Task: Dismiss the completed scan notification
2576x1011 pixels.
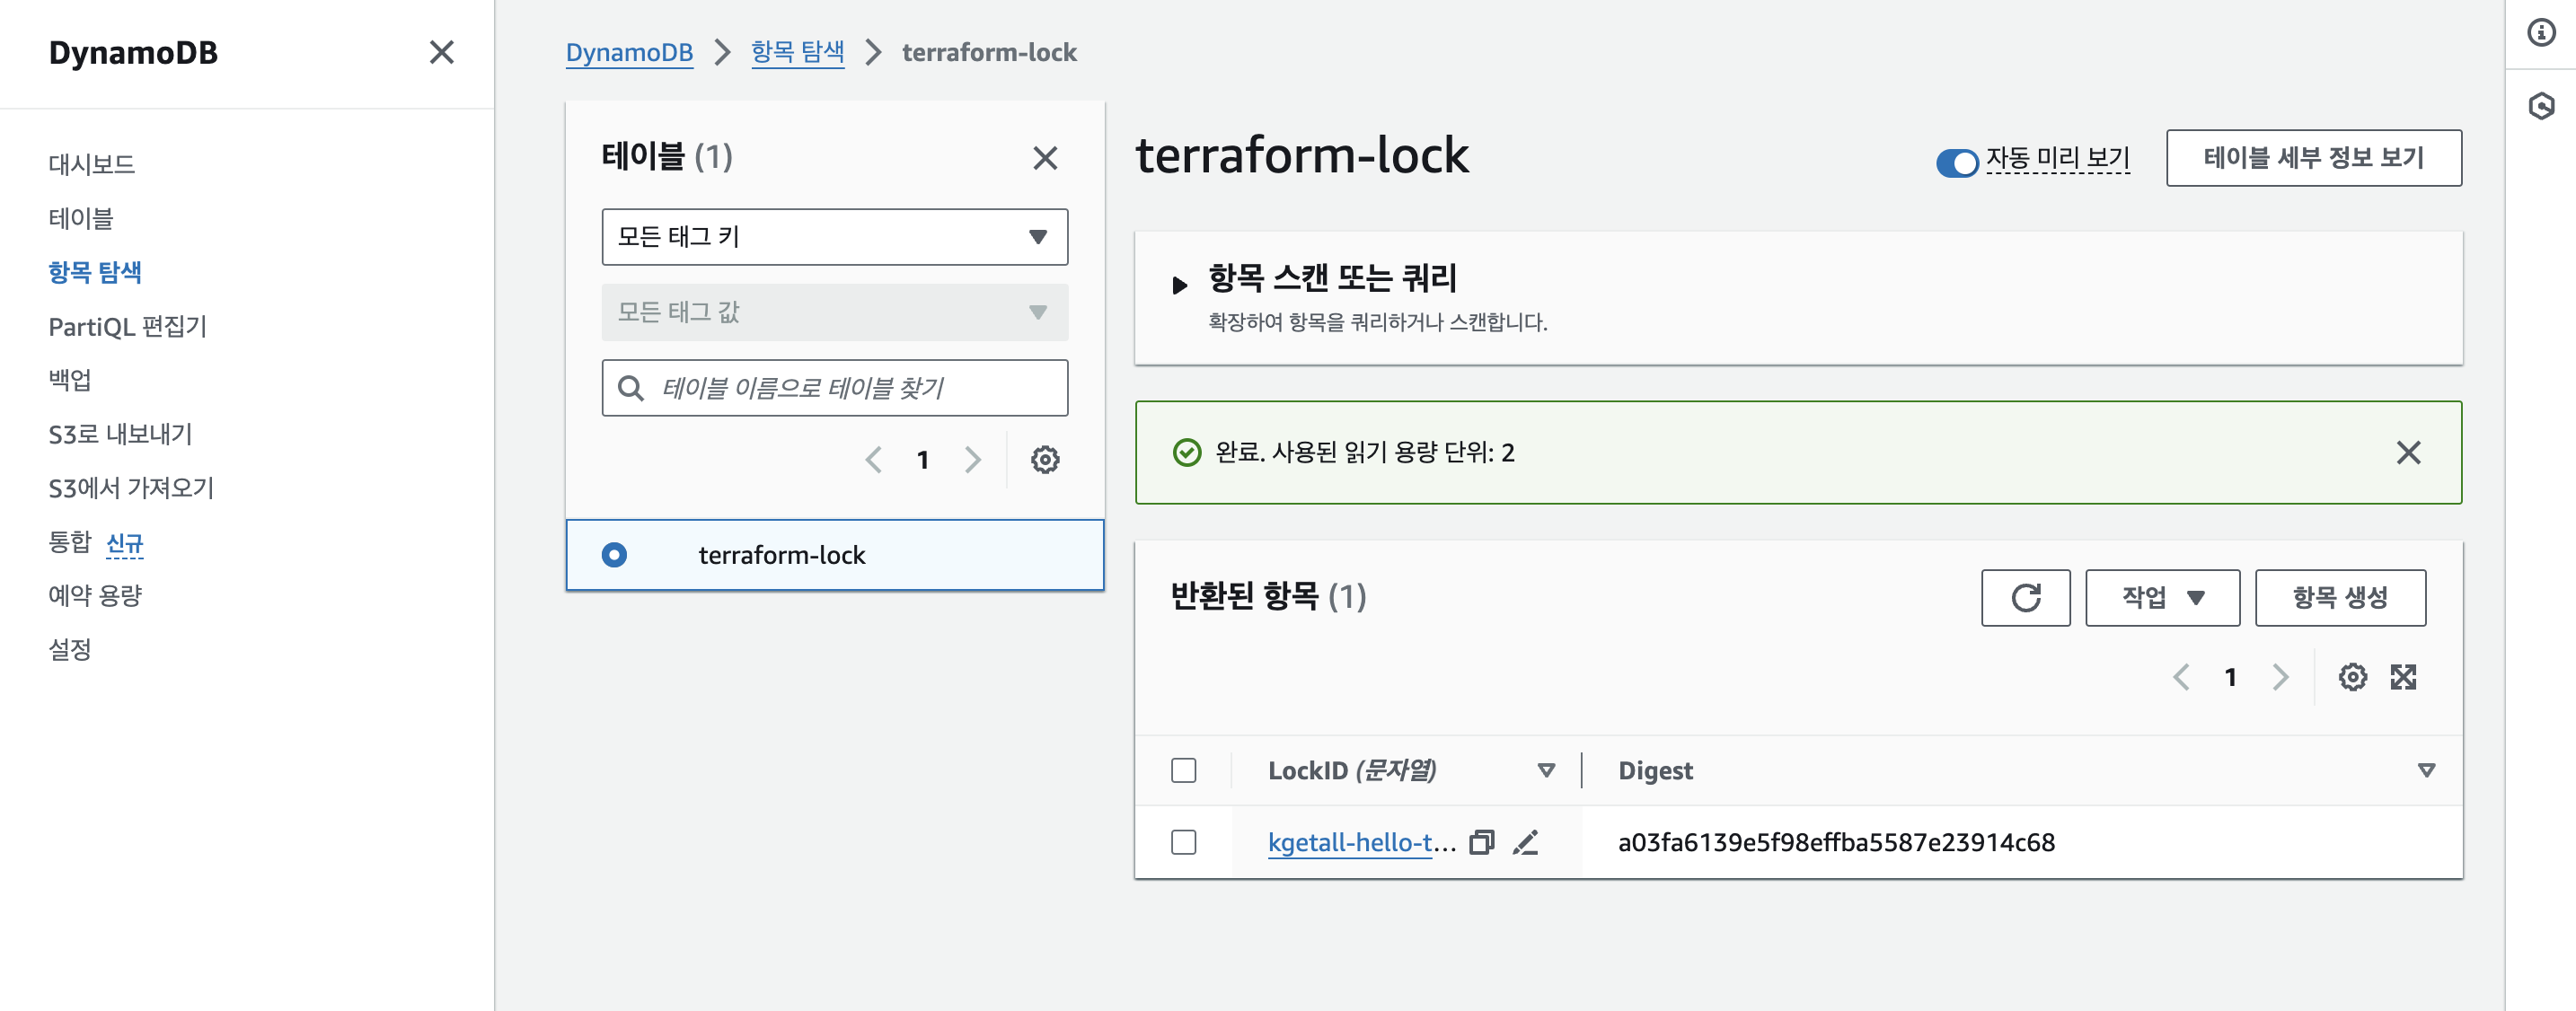Action: coord(2408,452)
